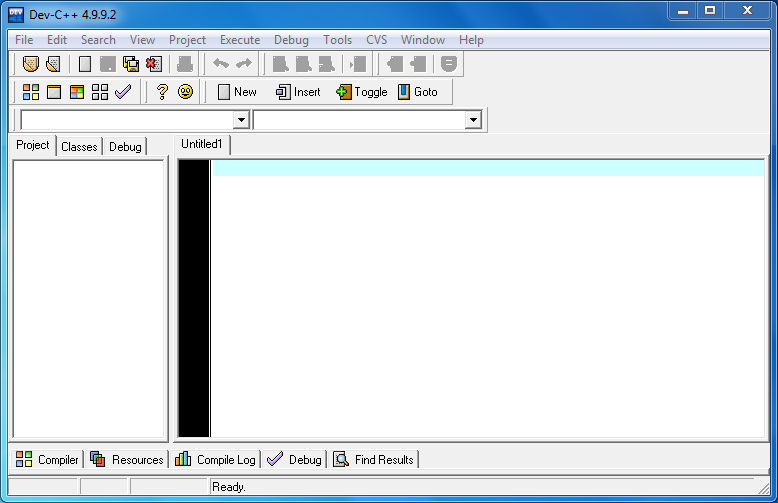This screenshot has height=503, width=778.
Task: Click the Redo arrow icon
Action: tap(244, 63)
